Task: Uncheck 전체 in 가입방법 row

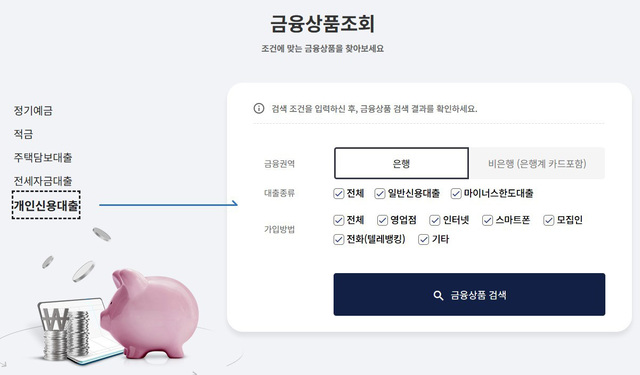Action: click(x=338, y=220)
